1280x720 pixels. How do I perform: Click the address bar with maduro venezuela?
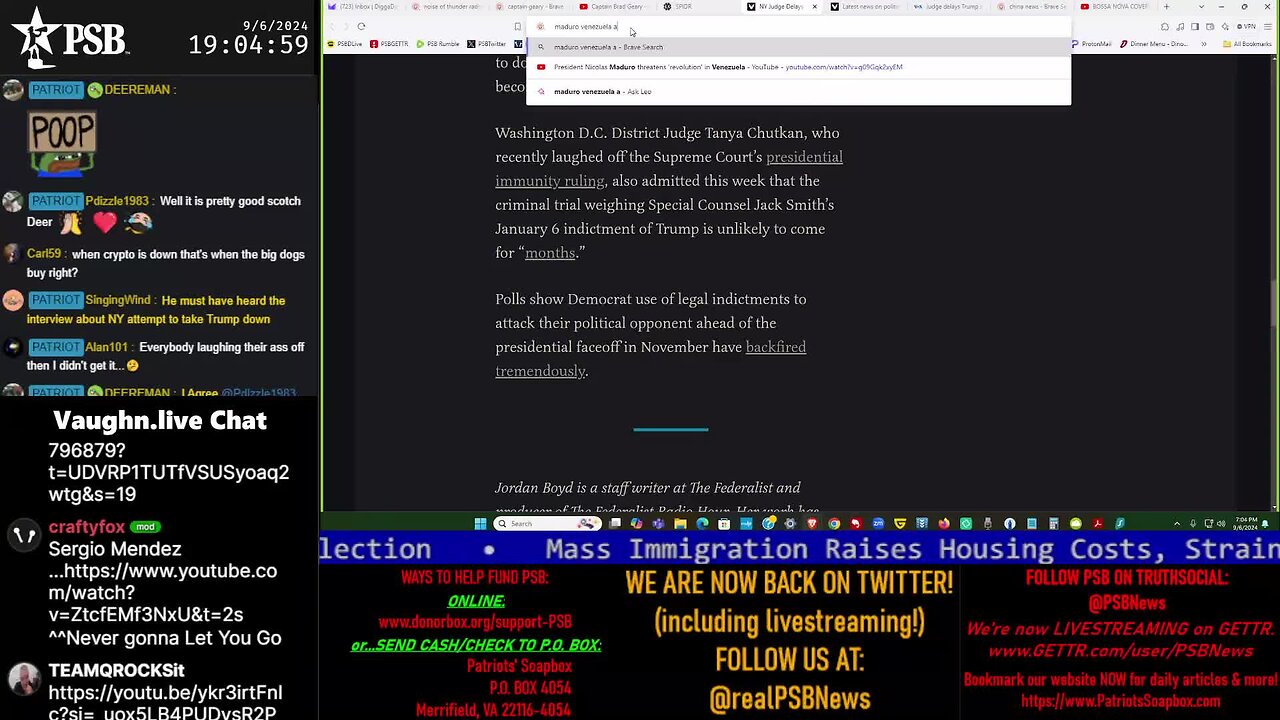[x=798, y=27]
